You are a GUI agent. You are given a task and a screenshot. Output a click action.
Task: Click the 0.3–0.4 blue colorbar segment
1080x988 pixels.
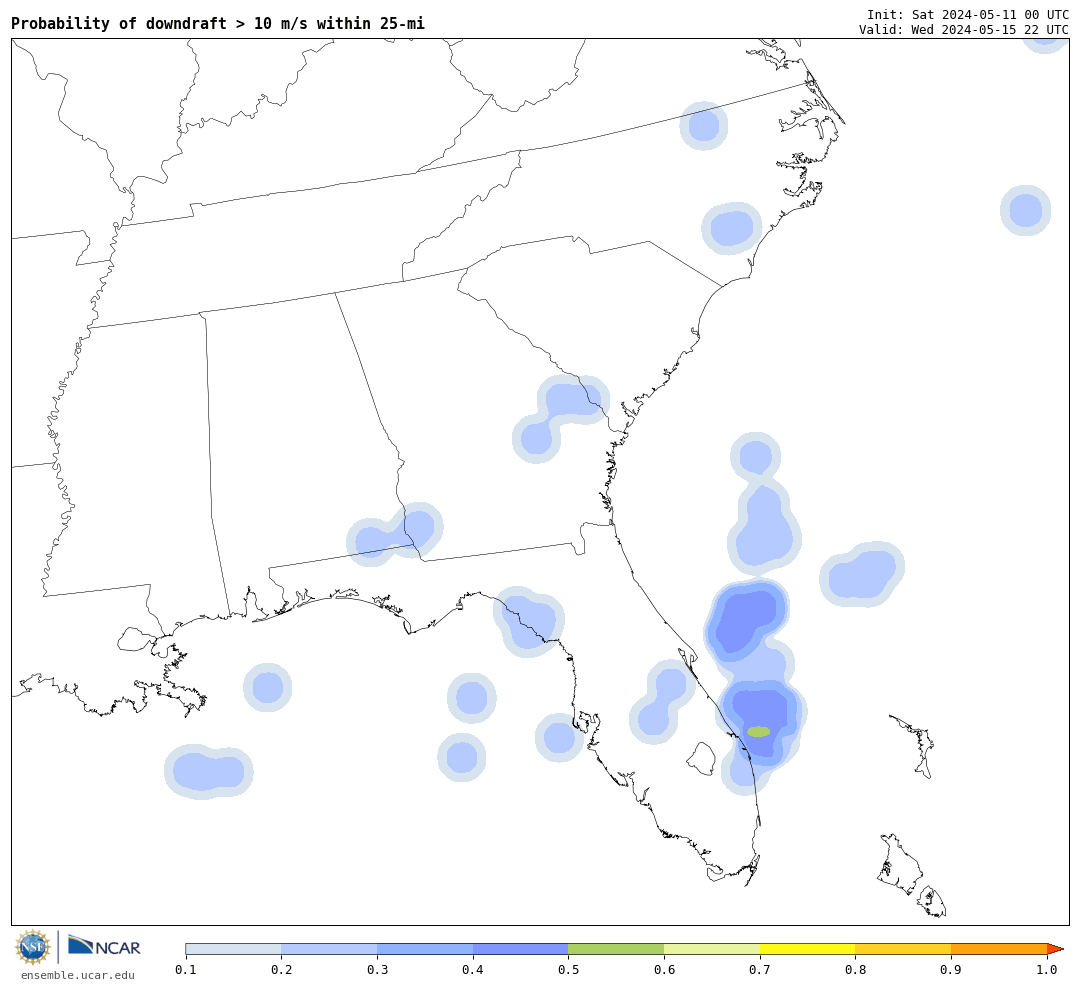pos(425,949)
